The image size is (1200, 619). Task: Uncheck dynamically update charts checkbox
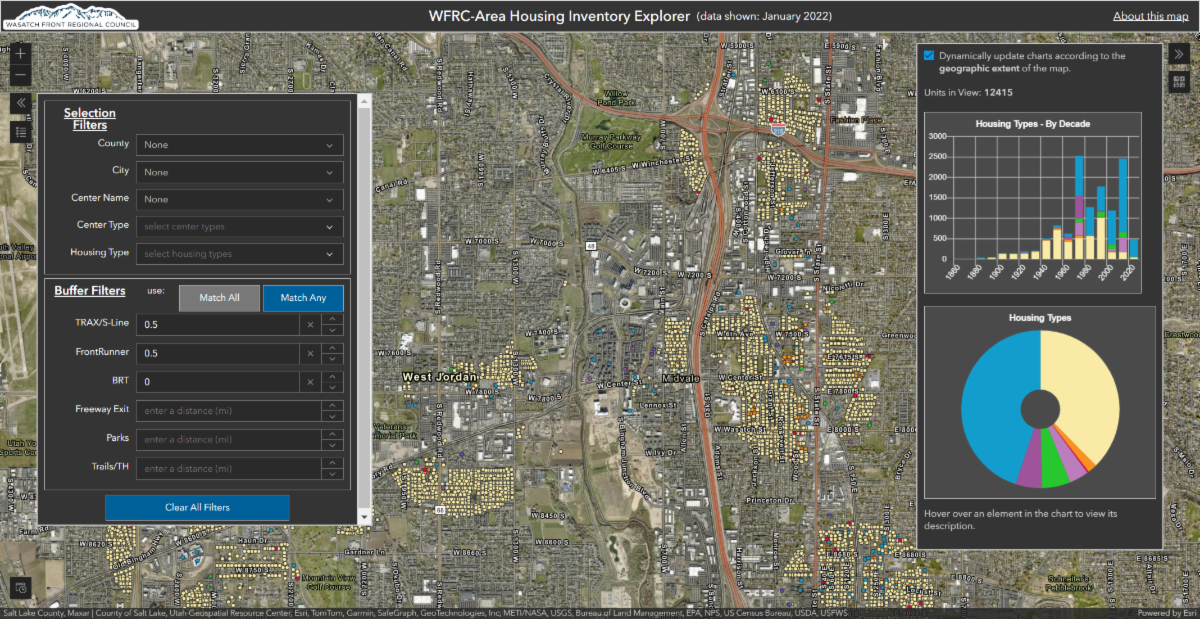click(930, 56)
